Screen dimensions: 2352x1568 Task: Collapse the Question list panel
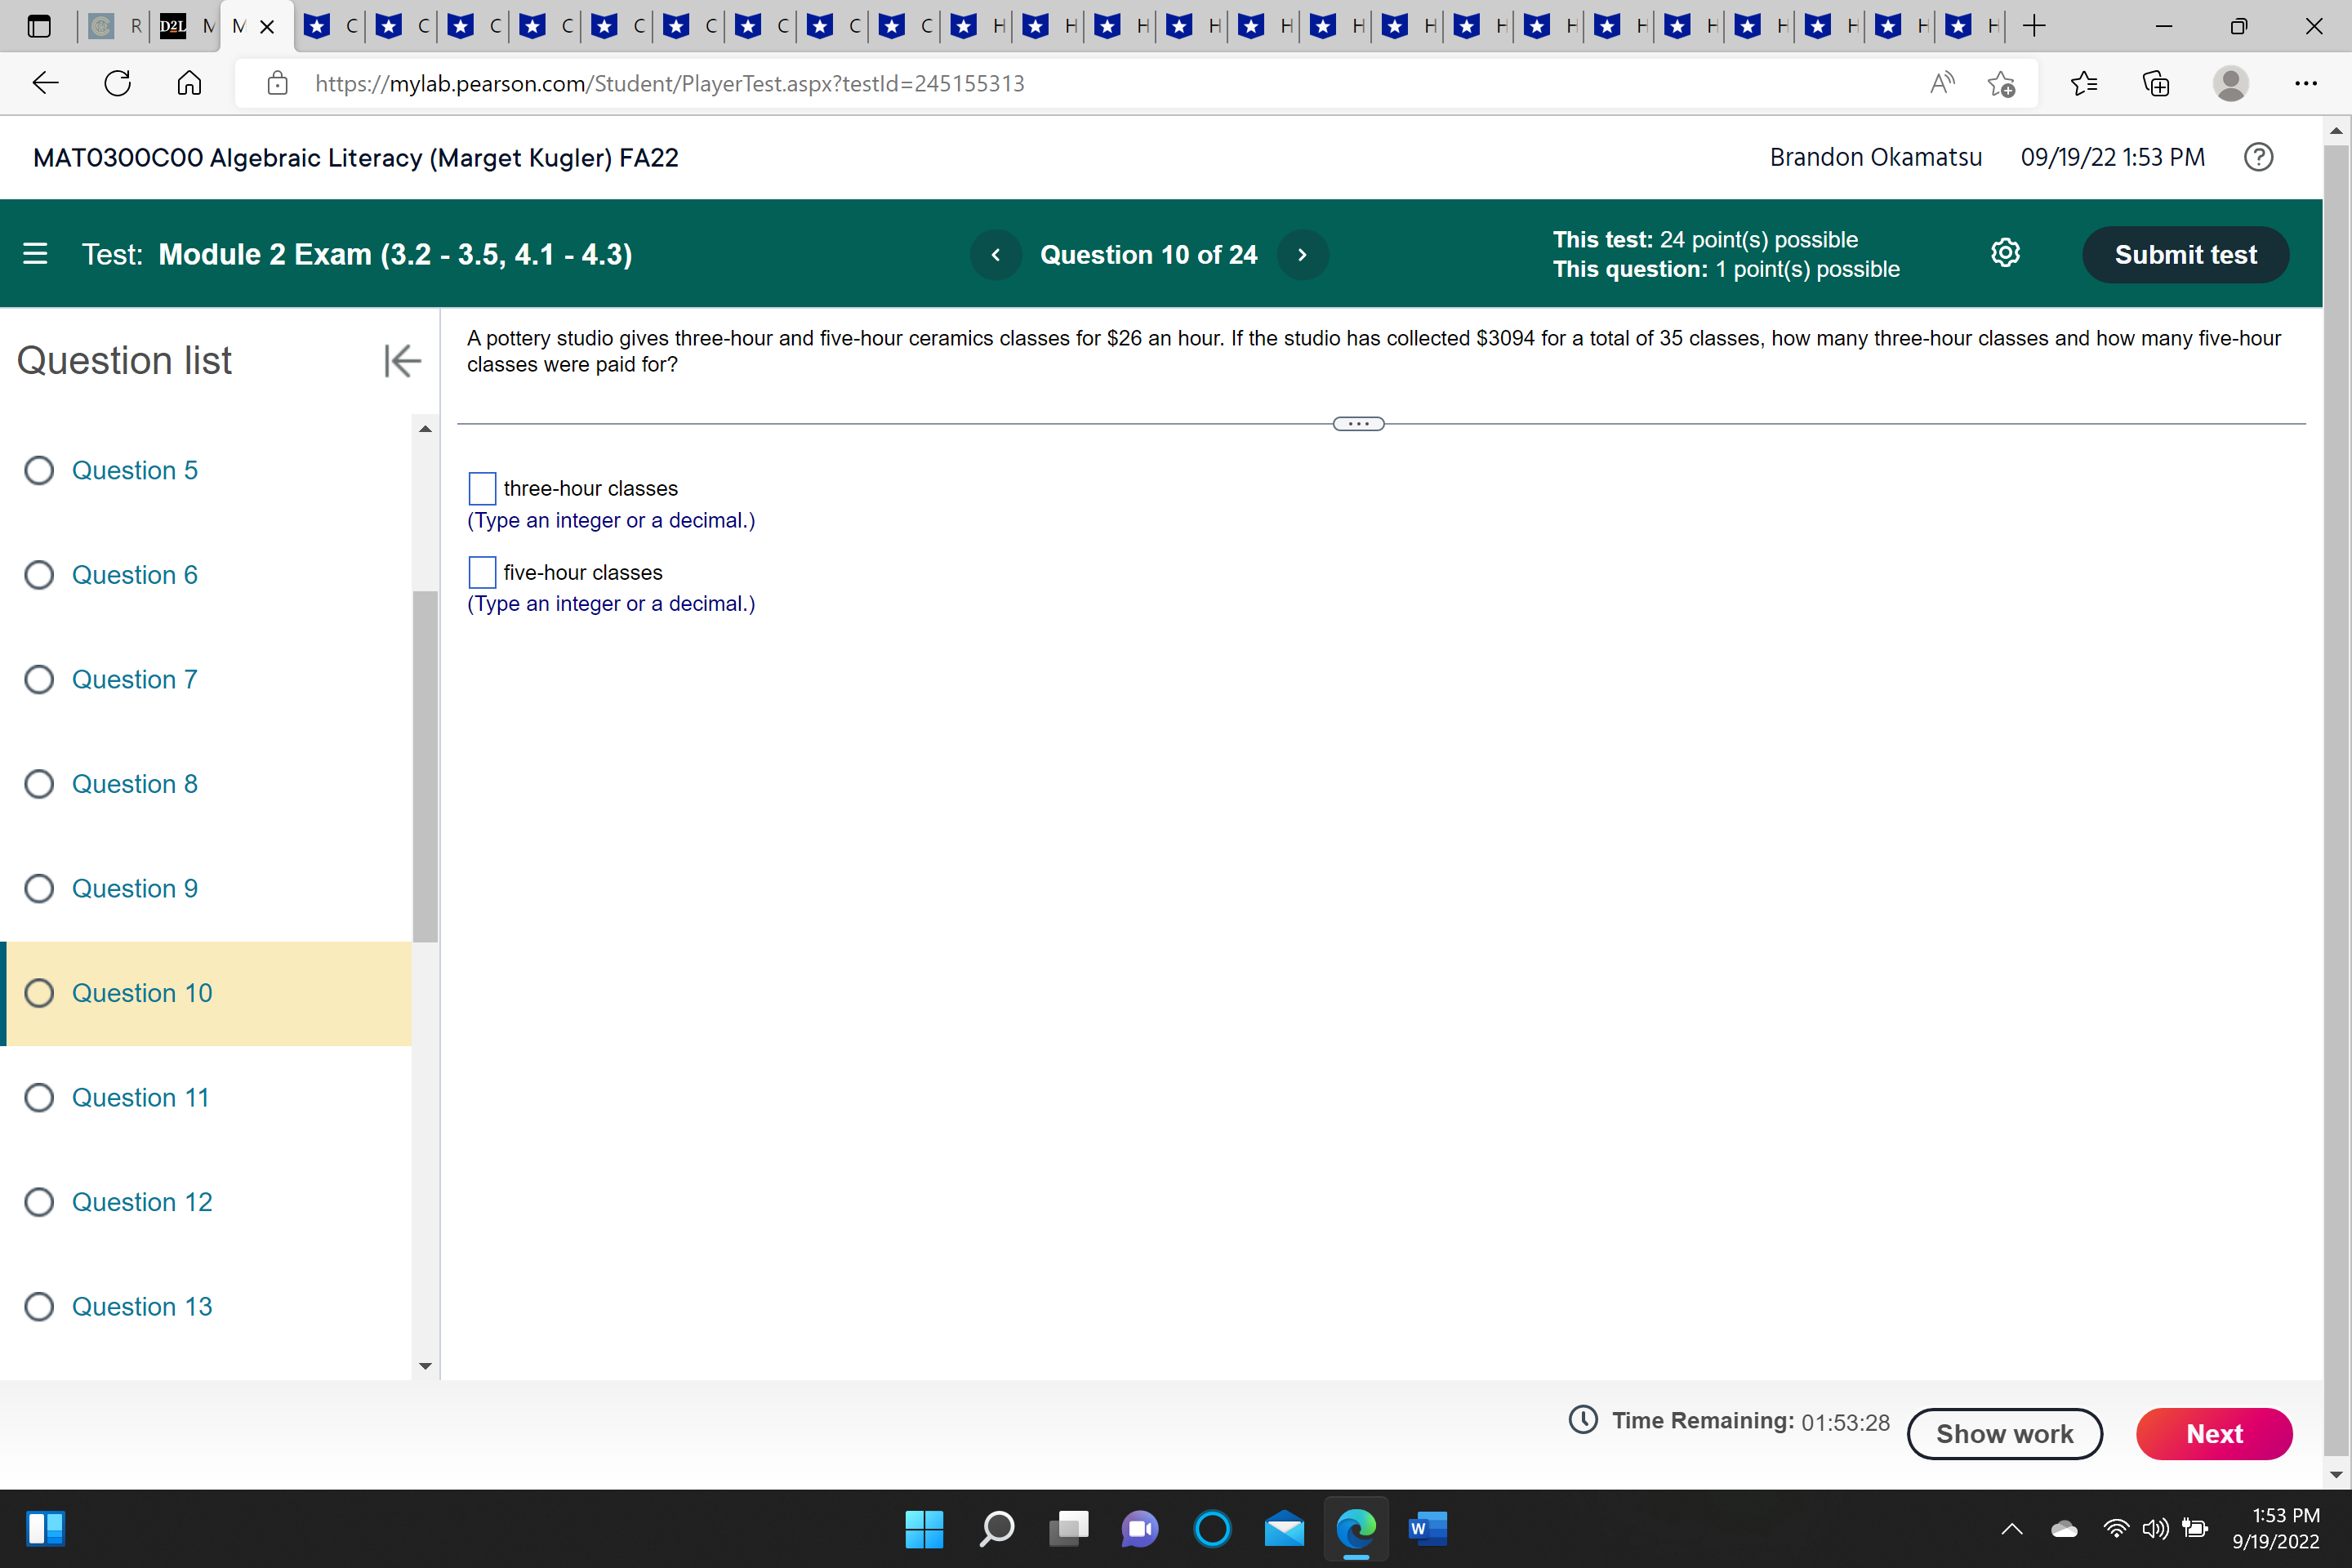pos(402,360)
